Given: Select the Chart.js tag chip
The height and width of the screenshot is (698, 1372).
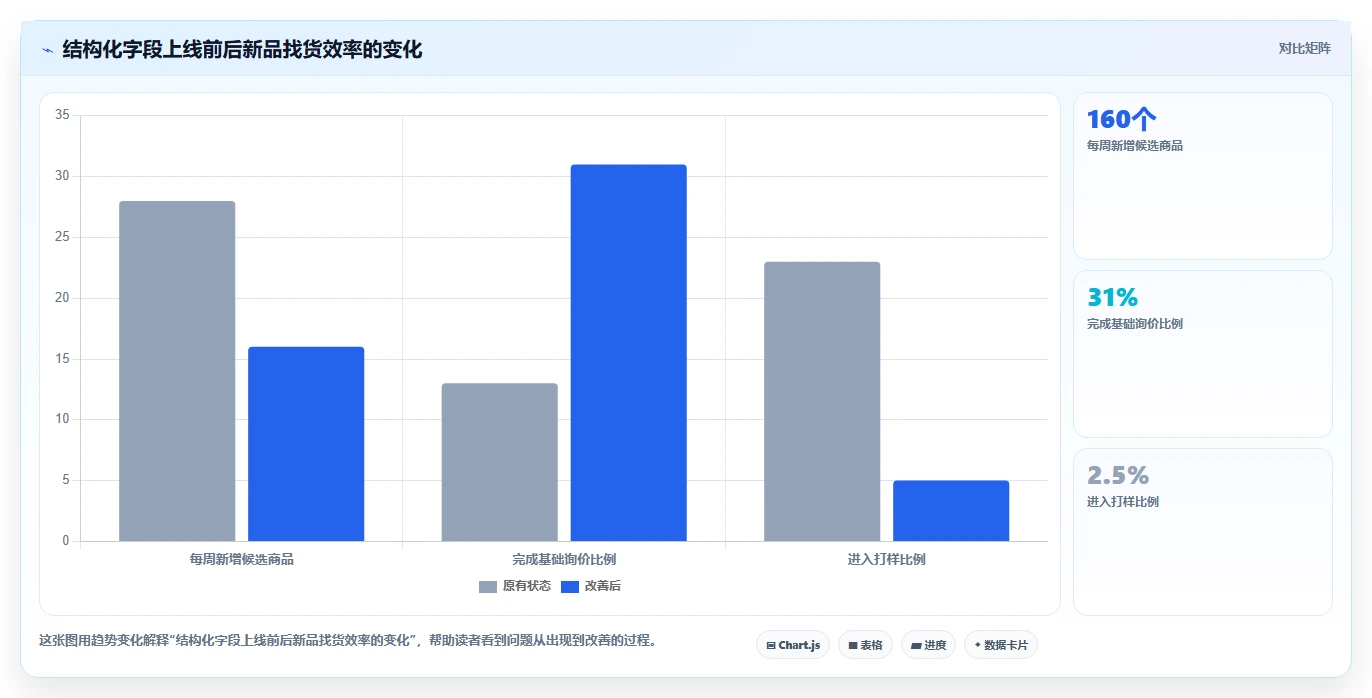Looking at the screenshot, I should 793,645.
